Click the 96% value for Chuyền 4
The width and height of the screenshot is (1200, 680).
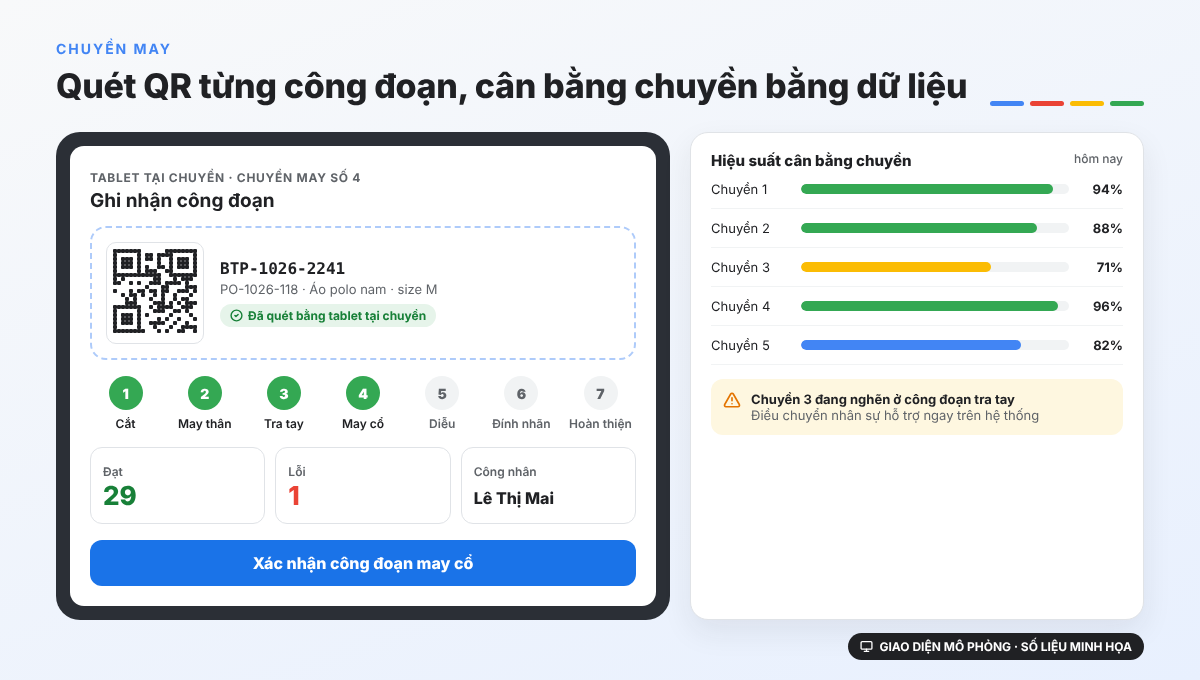1107,306
